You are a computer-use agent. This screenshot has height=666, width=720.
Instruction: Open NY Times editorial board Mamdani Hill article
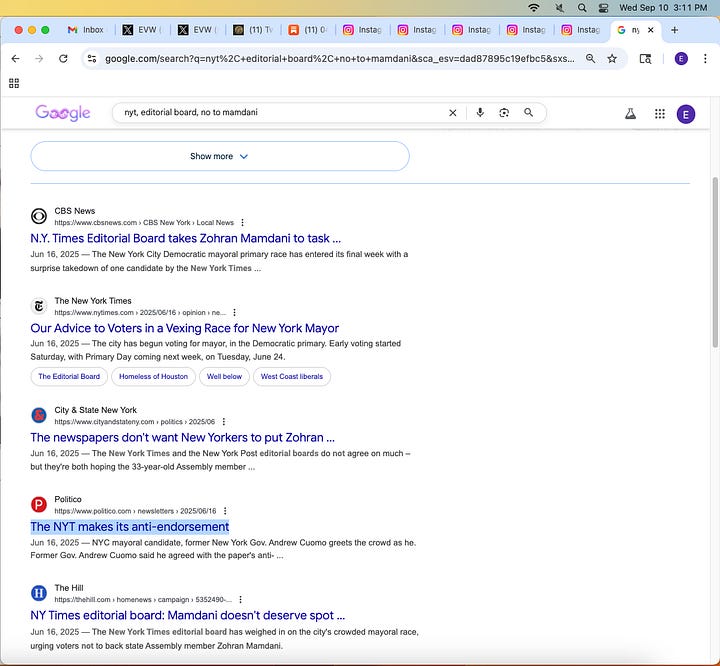pos(187,615)
